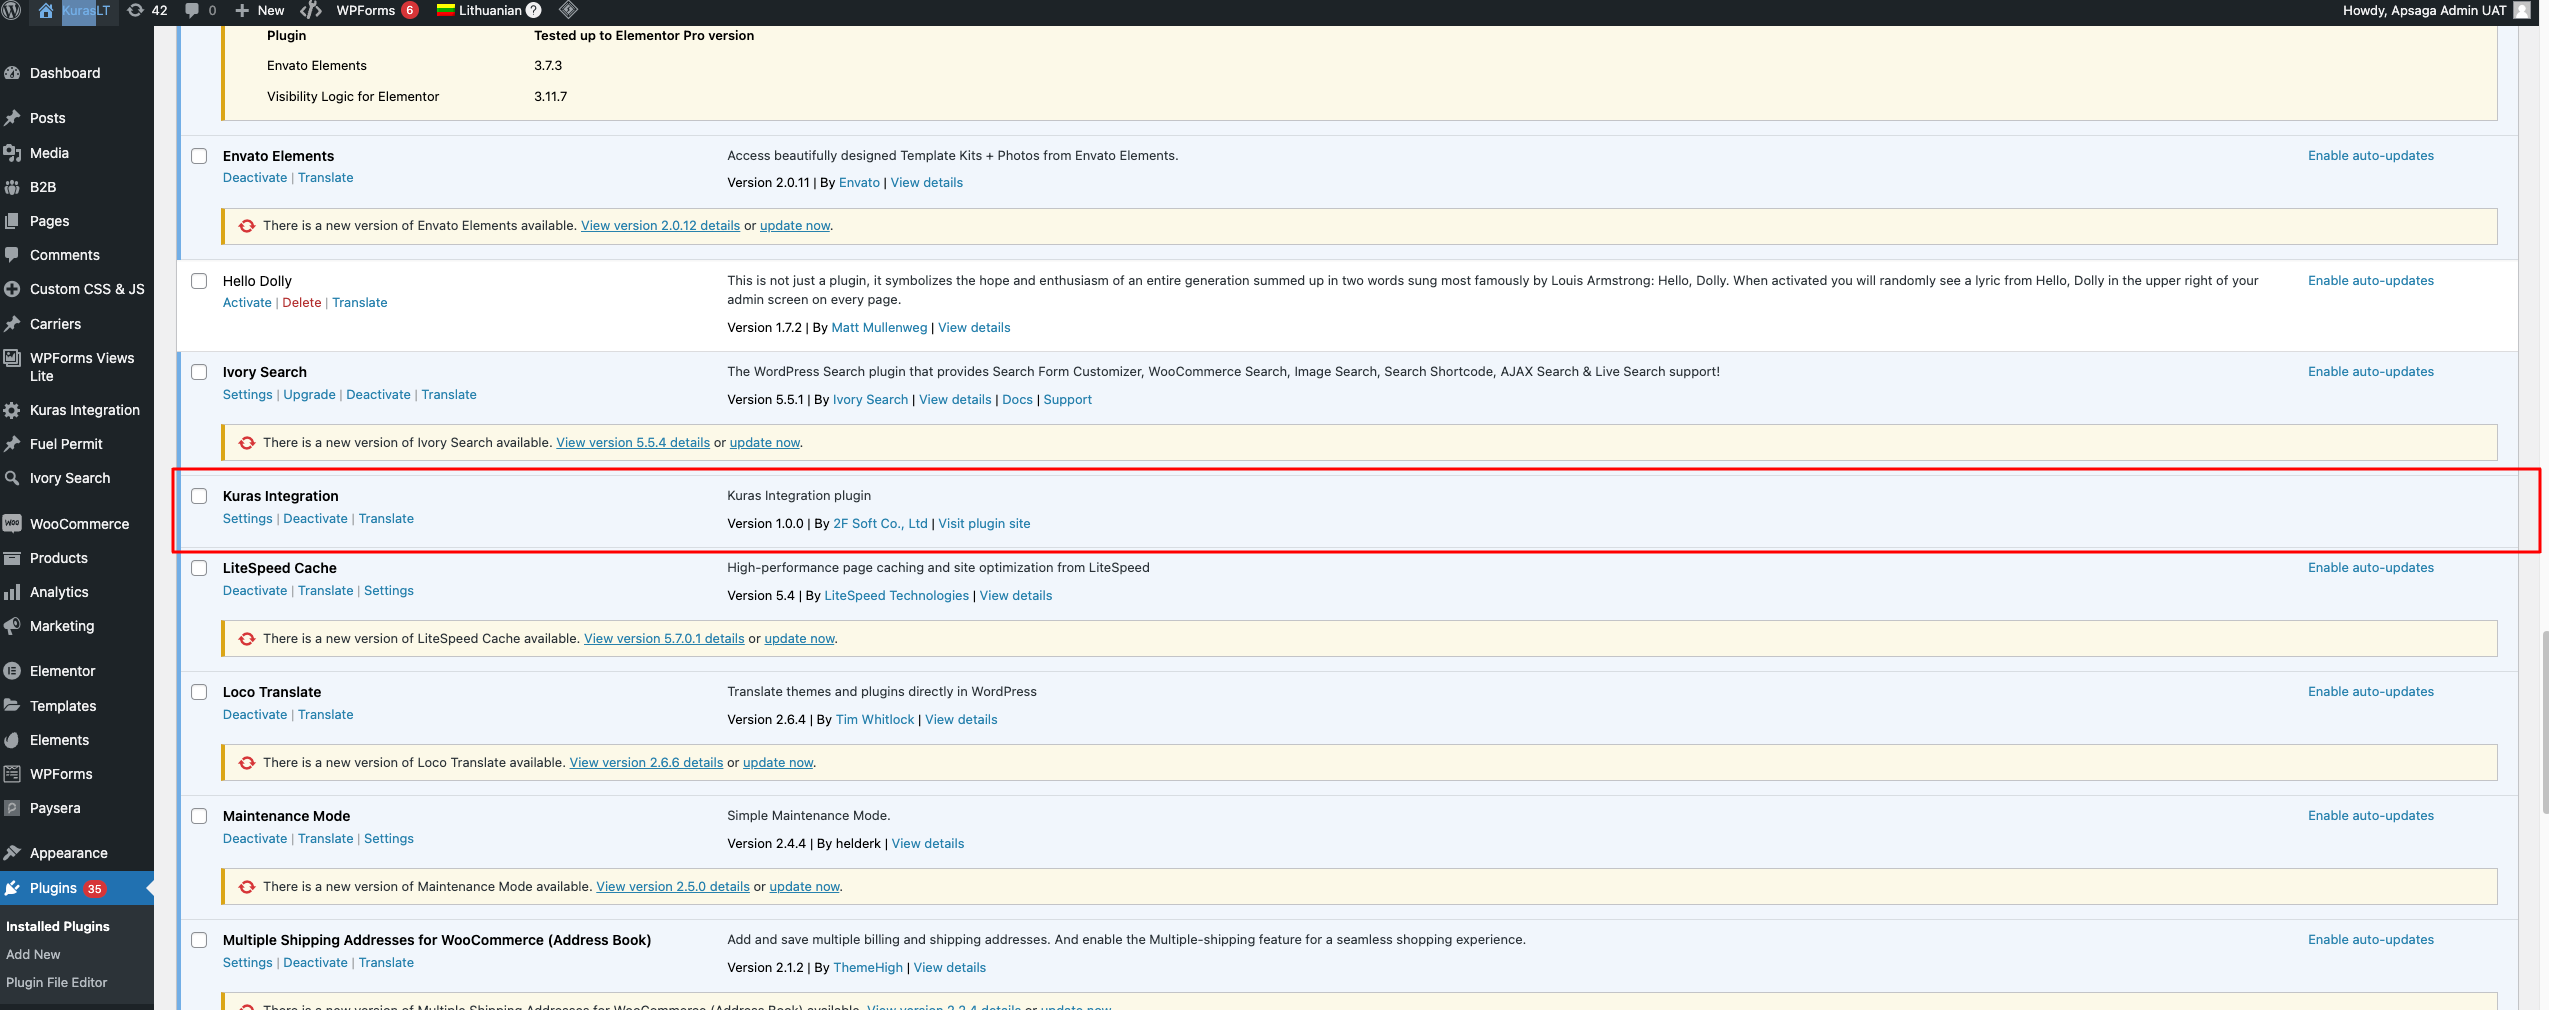Open Ivory Search Docs link
The height and width of the screenshot is (1010, 2549).
(x=1017, y=399)
